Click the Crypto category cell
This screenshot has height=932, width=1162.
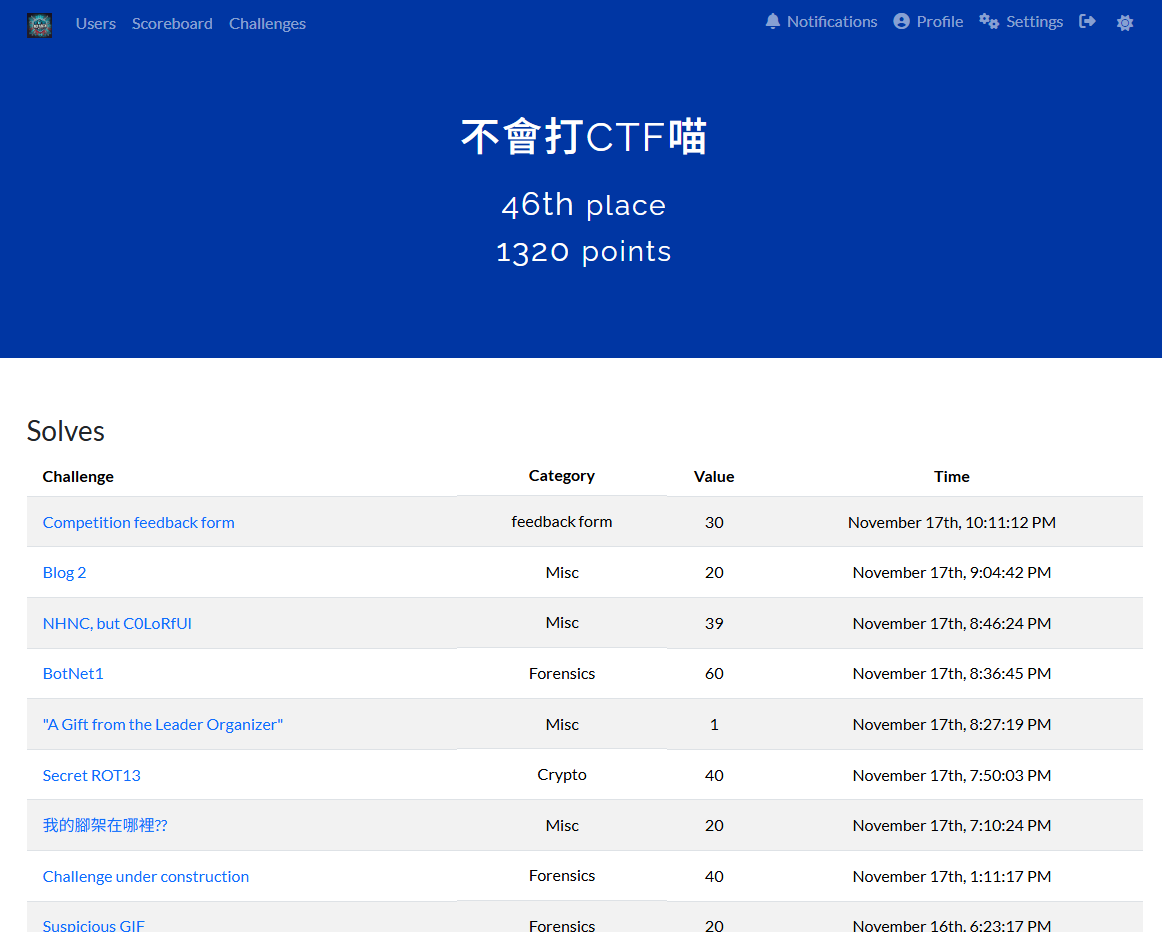(562, 775)
